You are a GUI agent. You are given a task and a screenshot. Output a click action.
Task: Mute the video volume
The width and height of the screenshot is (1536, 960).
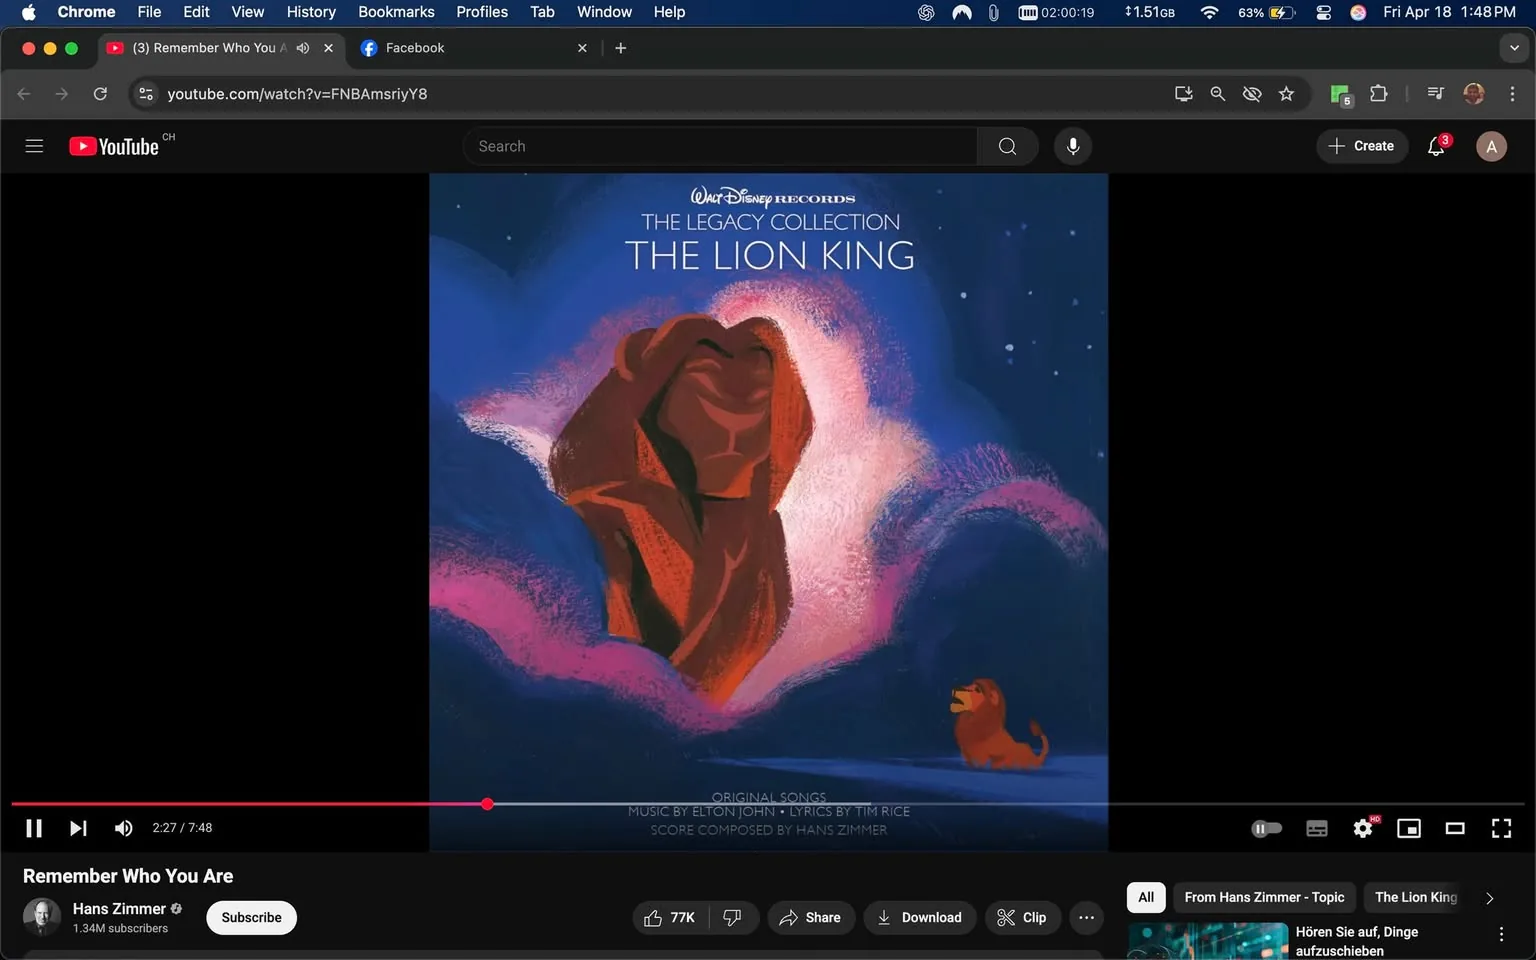point(123,828)
